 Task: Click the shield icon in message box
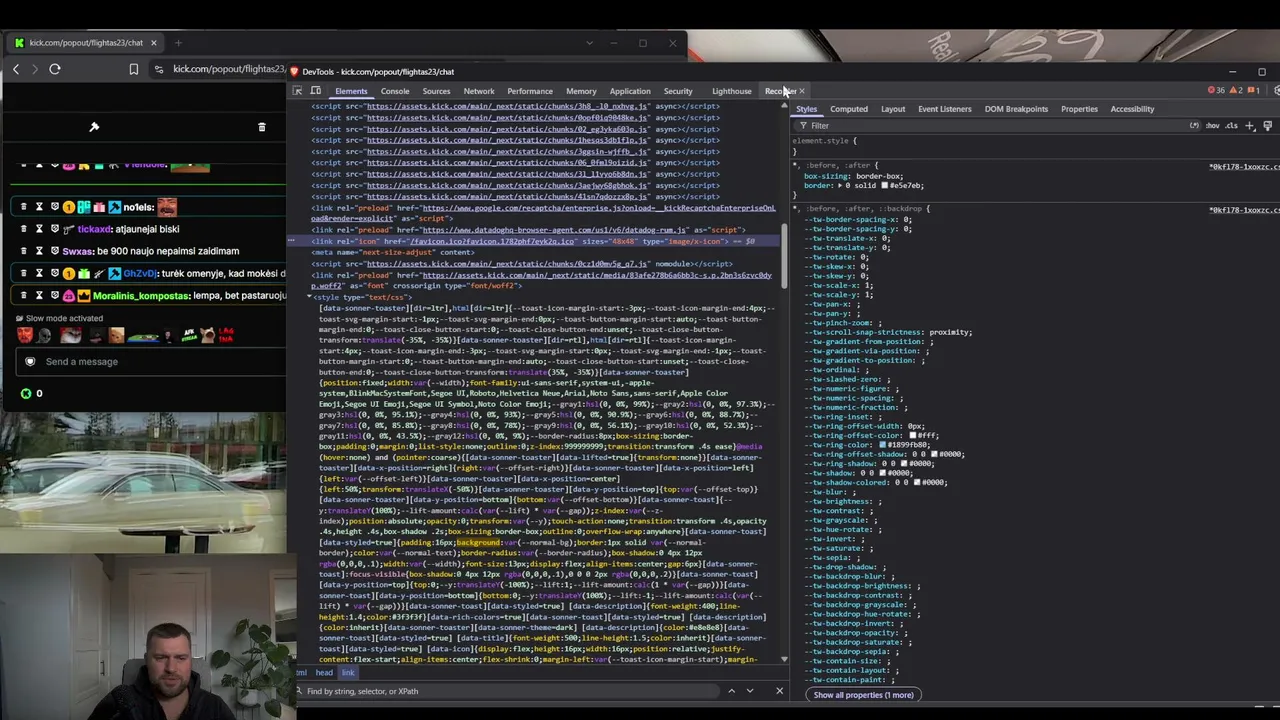point(30,361)
